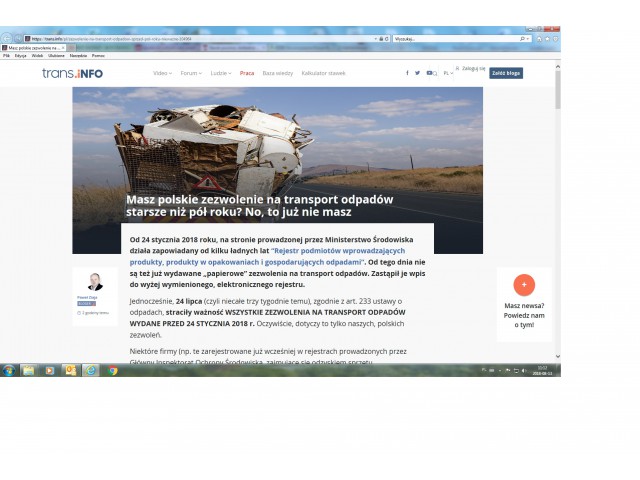
Task: Click the trans.INFO logo
Action: pyautogui.click(x=72, y=73)
